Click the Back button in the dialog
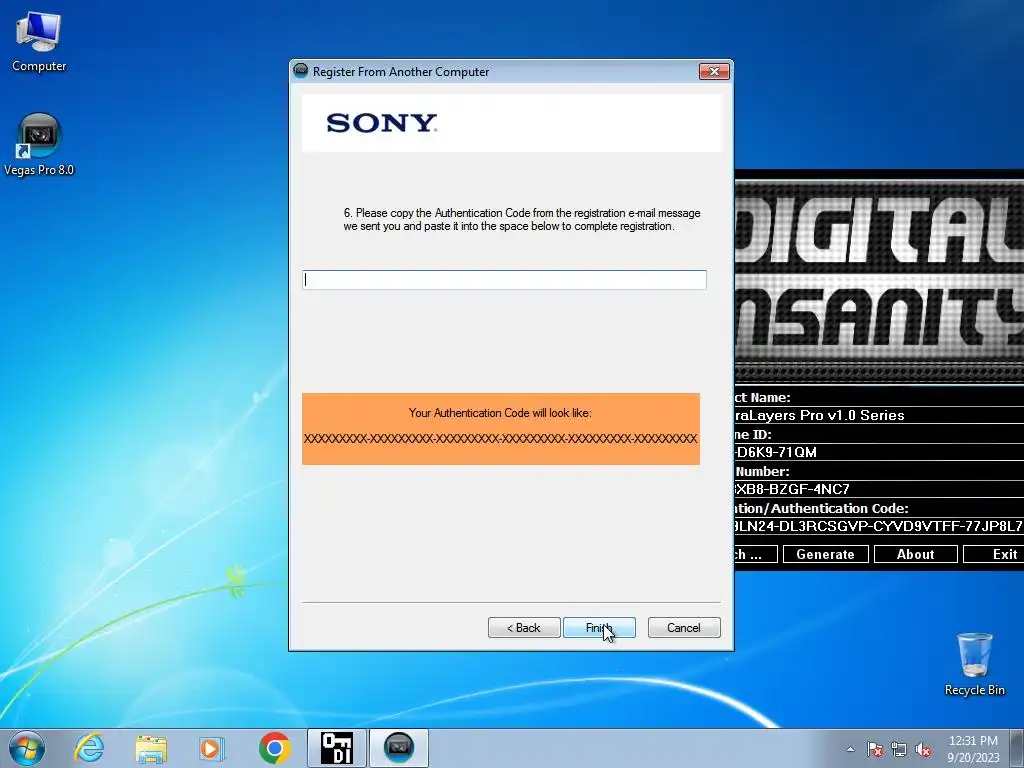The height and width of the screenshot is (768, 1024). tap(524, 628)
